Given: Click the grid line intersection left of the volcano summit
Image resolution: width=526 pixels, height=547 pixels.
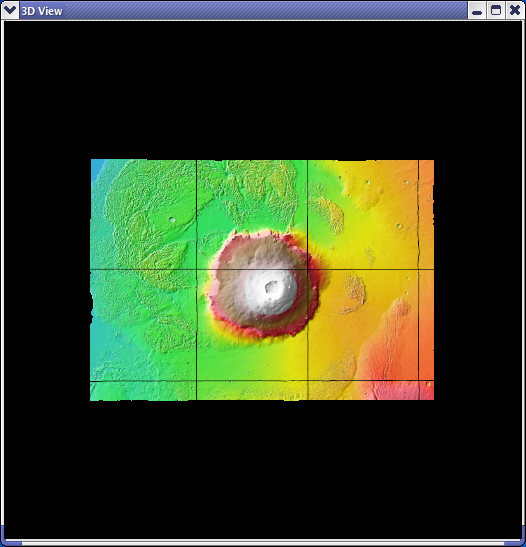Looking at the screenshot, I should pos(197,269).
